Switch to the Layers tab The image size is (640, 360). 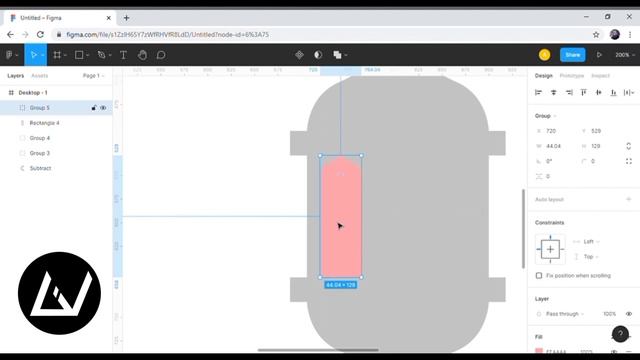point(16,76)
